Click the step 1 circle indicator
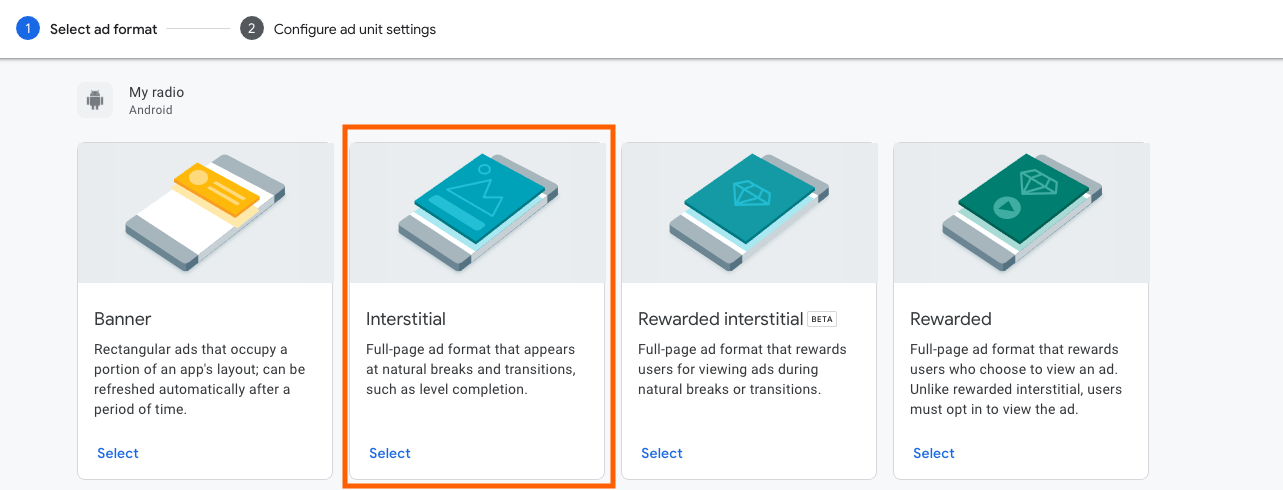1283x490 pixels. (x=28, y=29)
